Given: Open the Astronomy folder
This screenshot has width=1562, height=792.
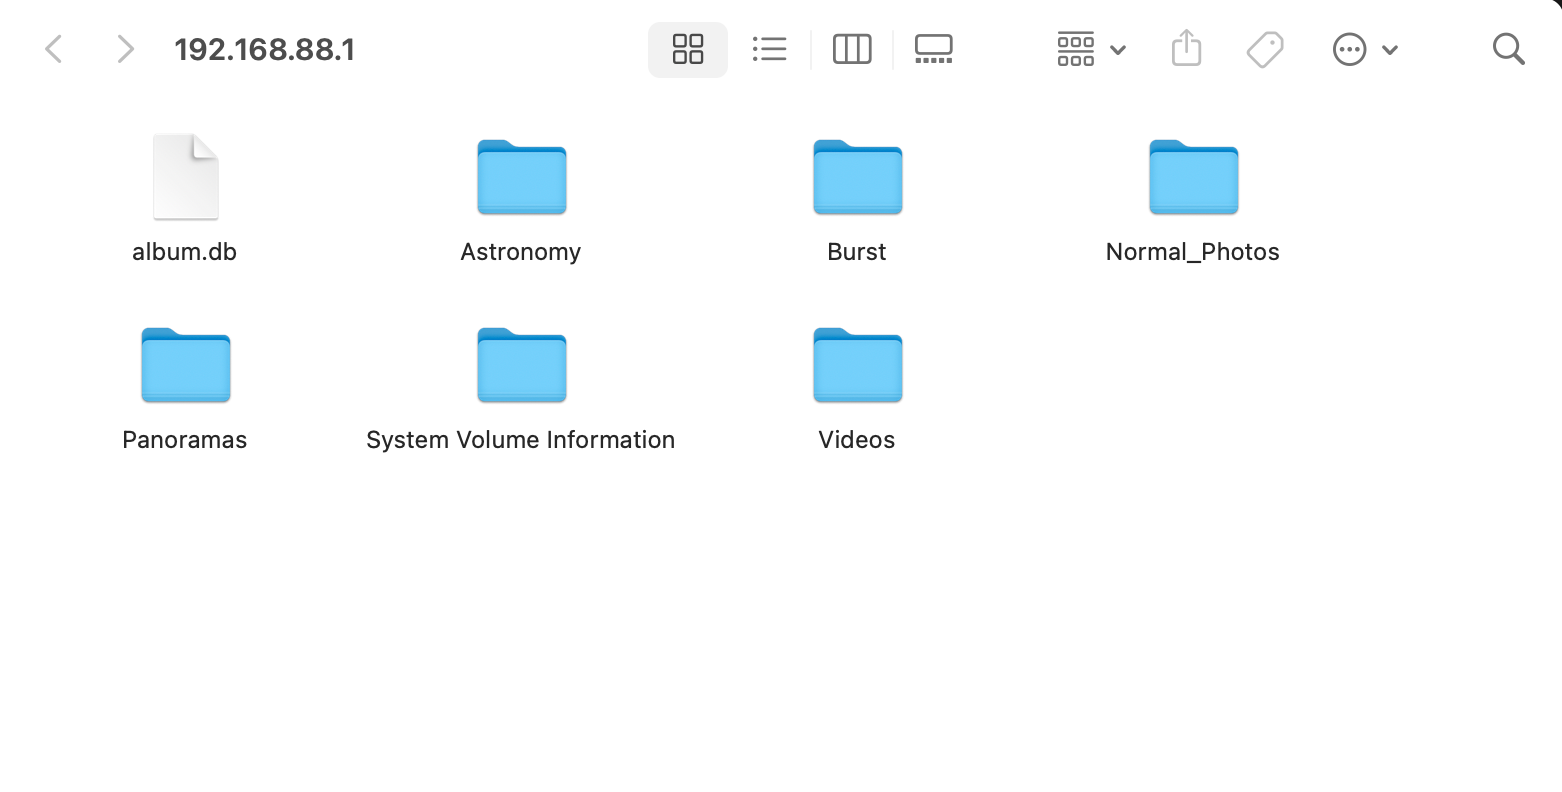Looking at the screenshot, I should (x=520, y=178).
